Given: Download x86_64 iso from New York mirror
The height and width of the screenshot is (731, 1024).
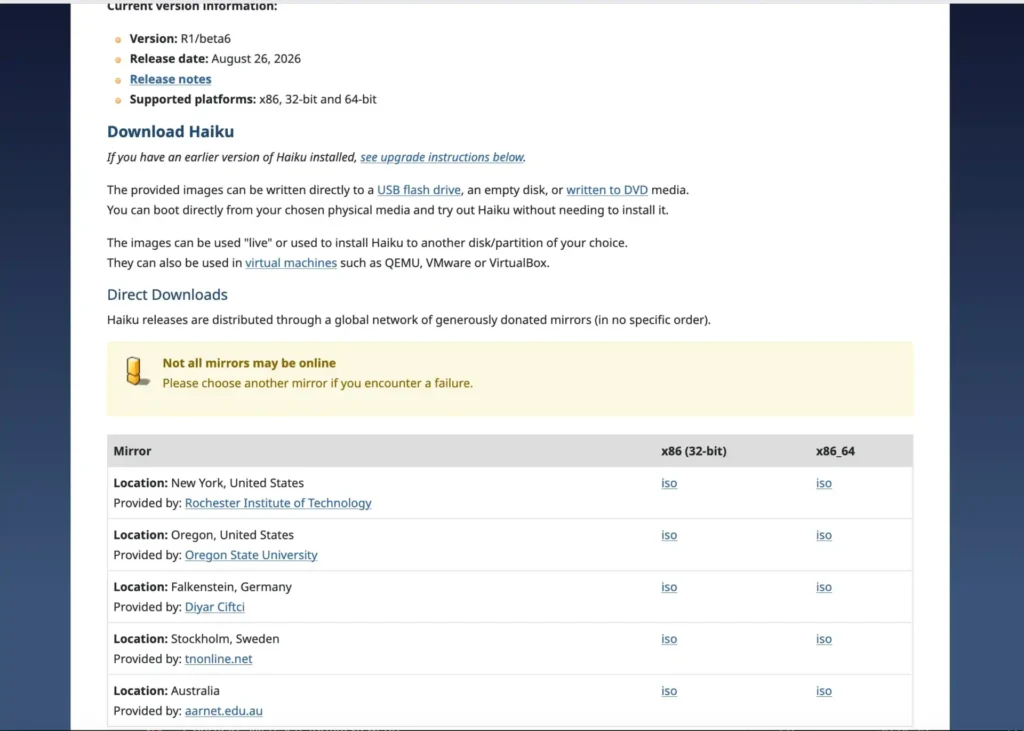Looking at the screenshot, I should pyautogui.click(x=824, y=483).
